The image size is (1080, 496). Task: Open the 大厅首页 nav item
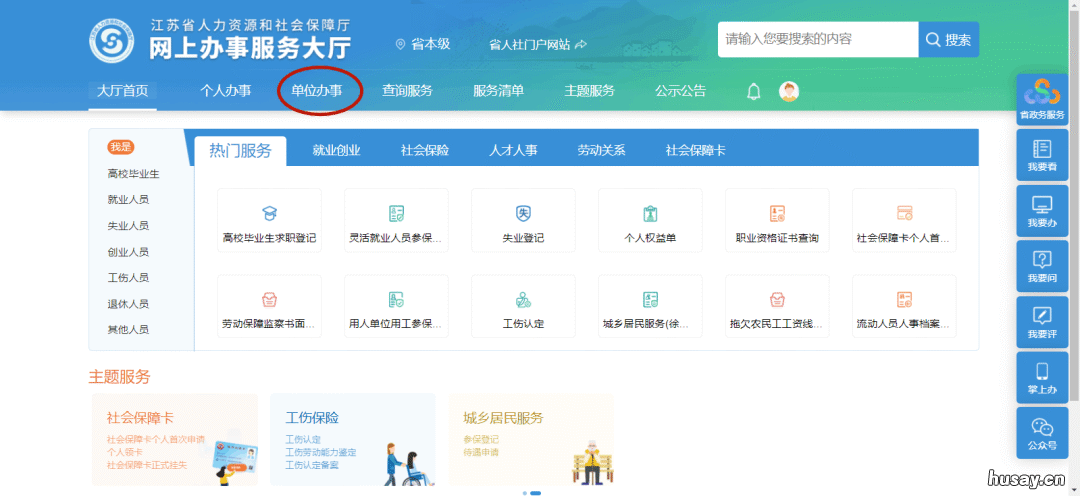(x=123, y=91)
